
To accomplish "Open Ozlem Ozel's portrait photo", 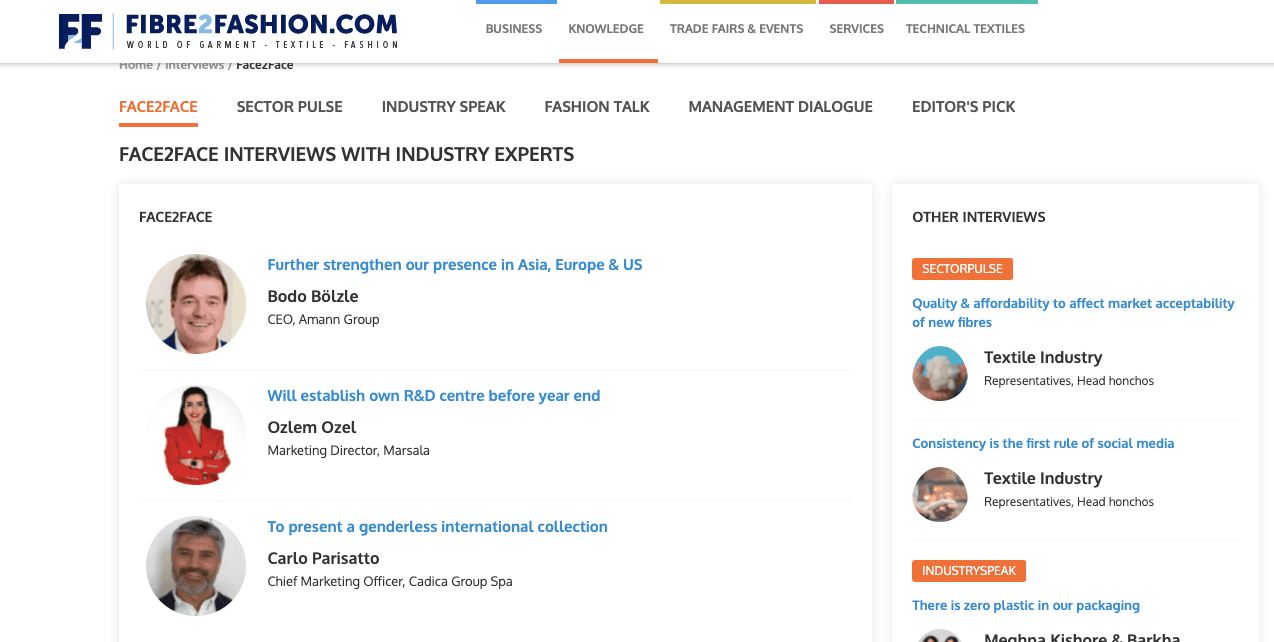I will [x=196, y=435].
